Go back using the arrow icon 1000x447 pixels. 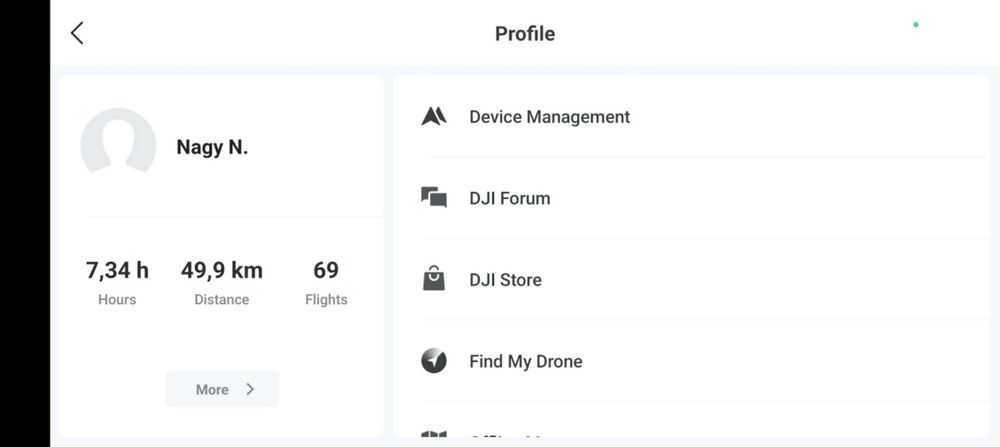(77, 33)
